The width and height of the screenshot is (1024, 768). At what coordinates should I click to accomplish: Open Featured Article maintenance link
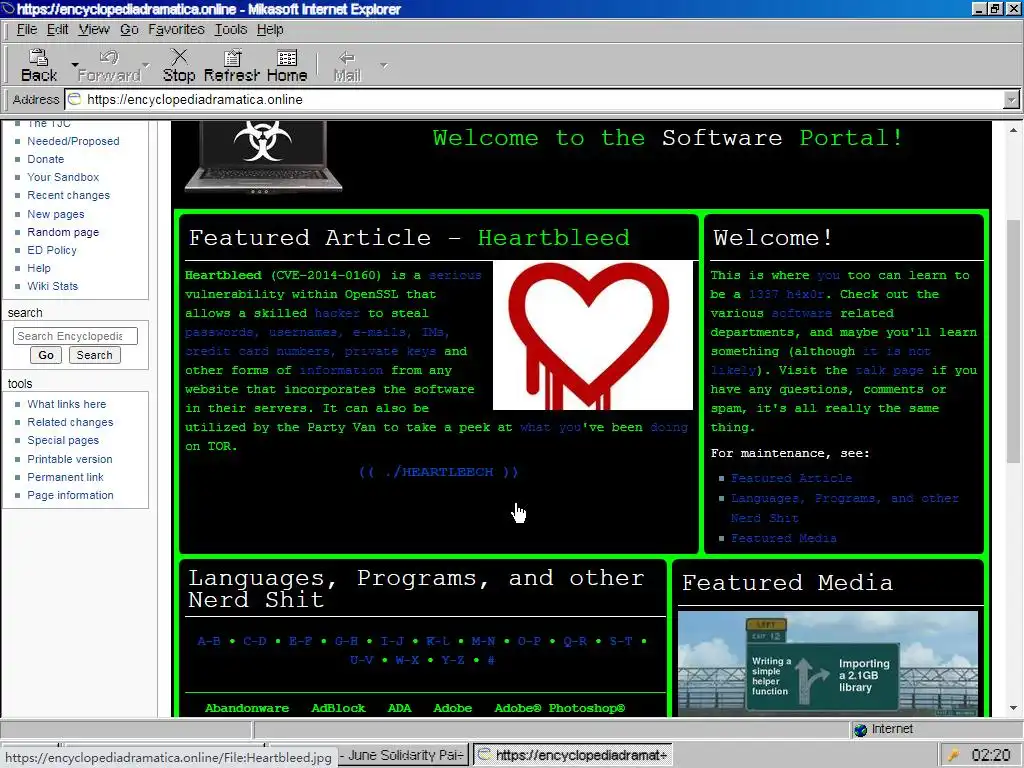792,478
